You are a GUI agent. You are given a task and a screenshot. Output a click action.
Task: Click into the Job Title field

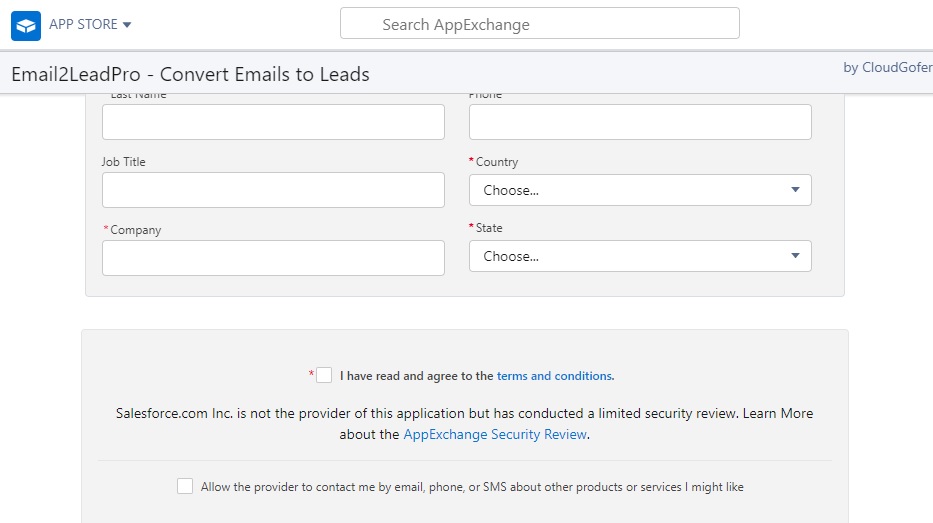click(x=273, y=190)
